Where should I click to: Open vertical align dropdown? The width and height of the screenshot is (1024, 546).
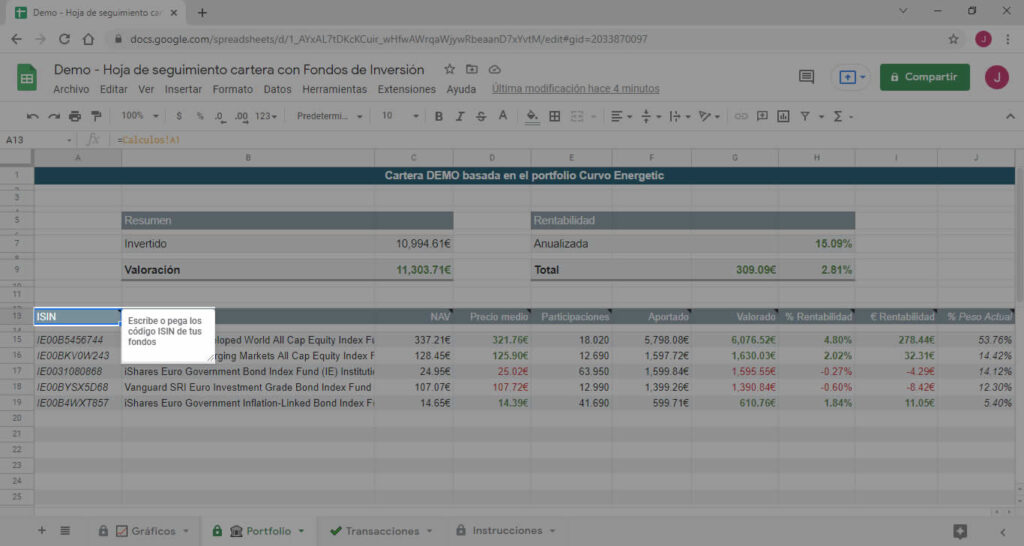tap(651, 116)
